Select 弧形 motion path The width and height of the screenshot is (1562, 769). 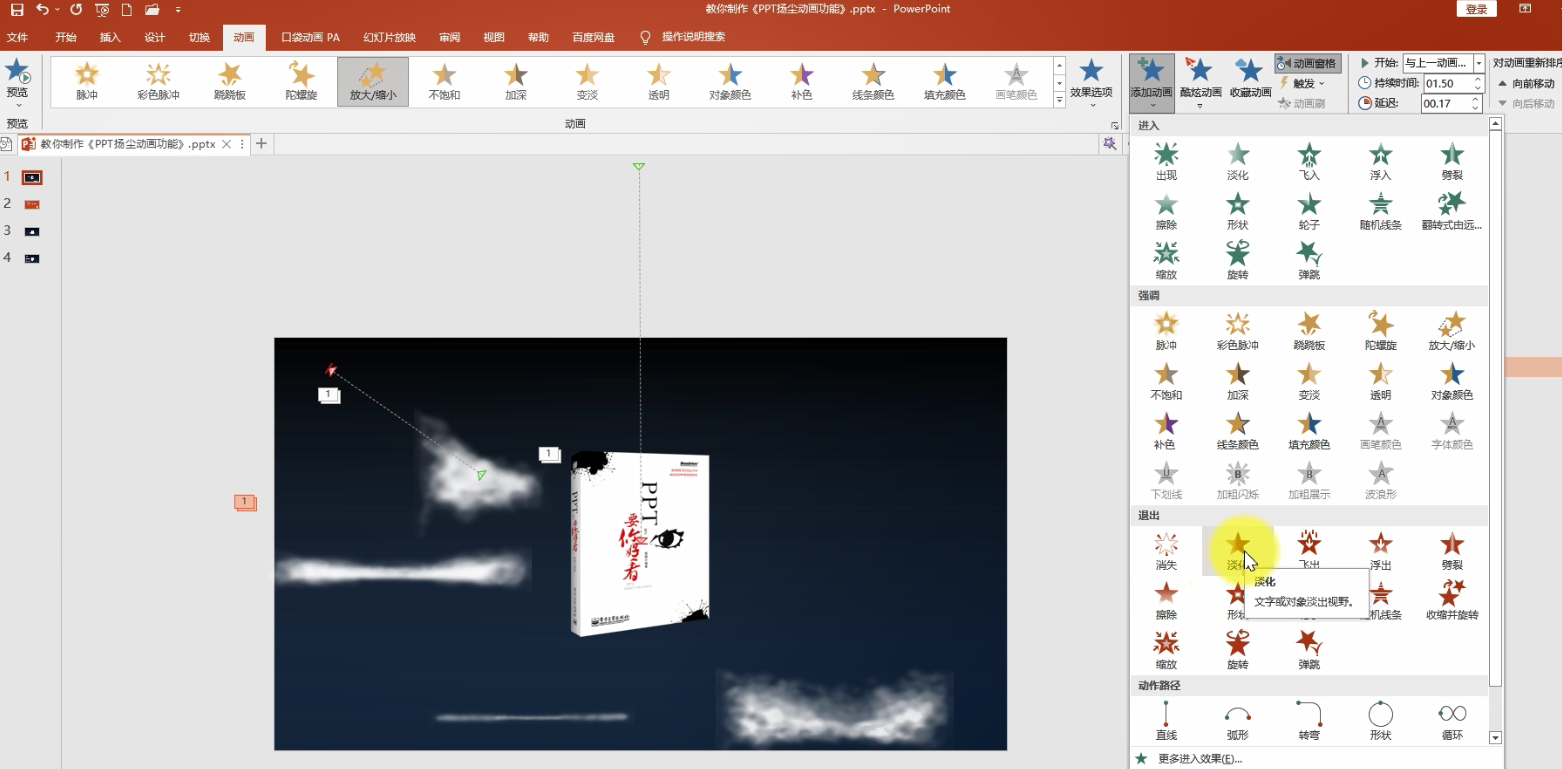tap(1237, 721)
